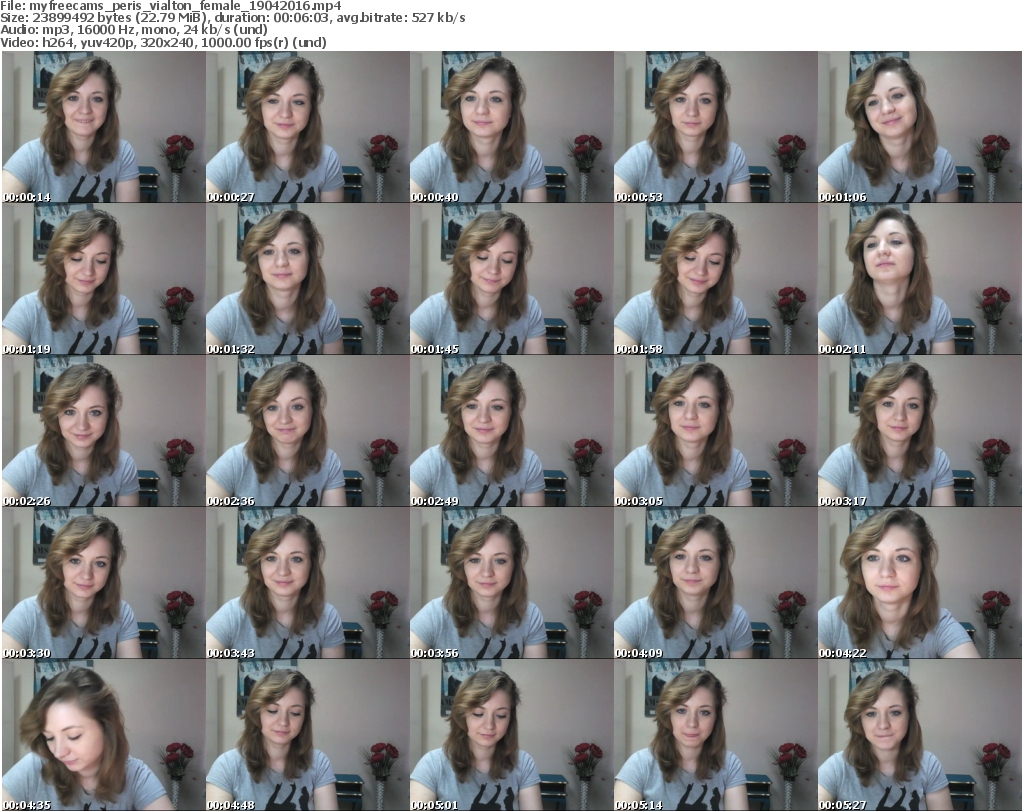Click the File name line in header
The height and width of the screenshot is (811, 1024).
coord(171,6)
